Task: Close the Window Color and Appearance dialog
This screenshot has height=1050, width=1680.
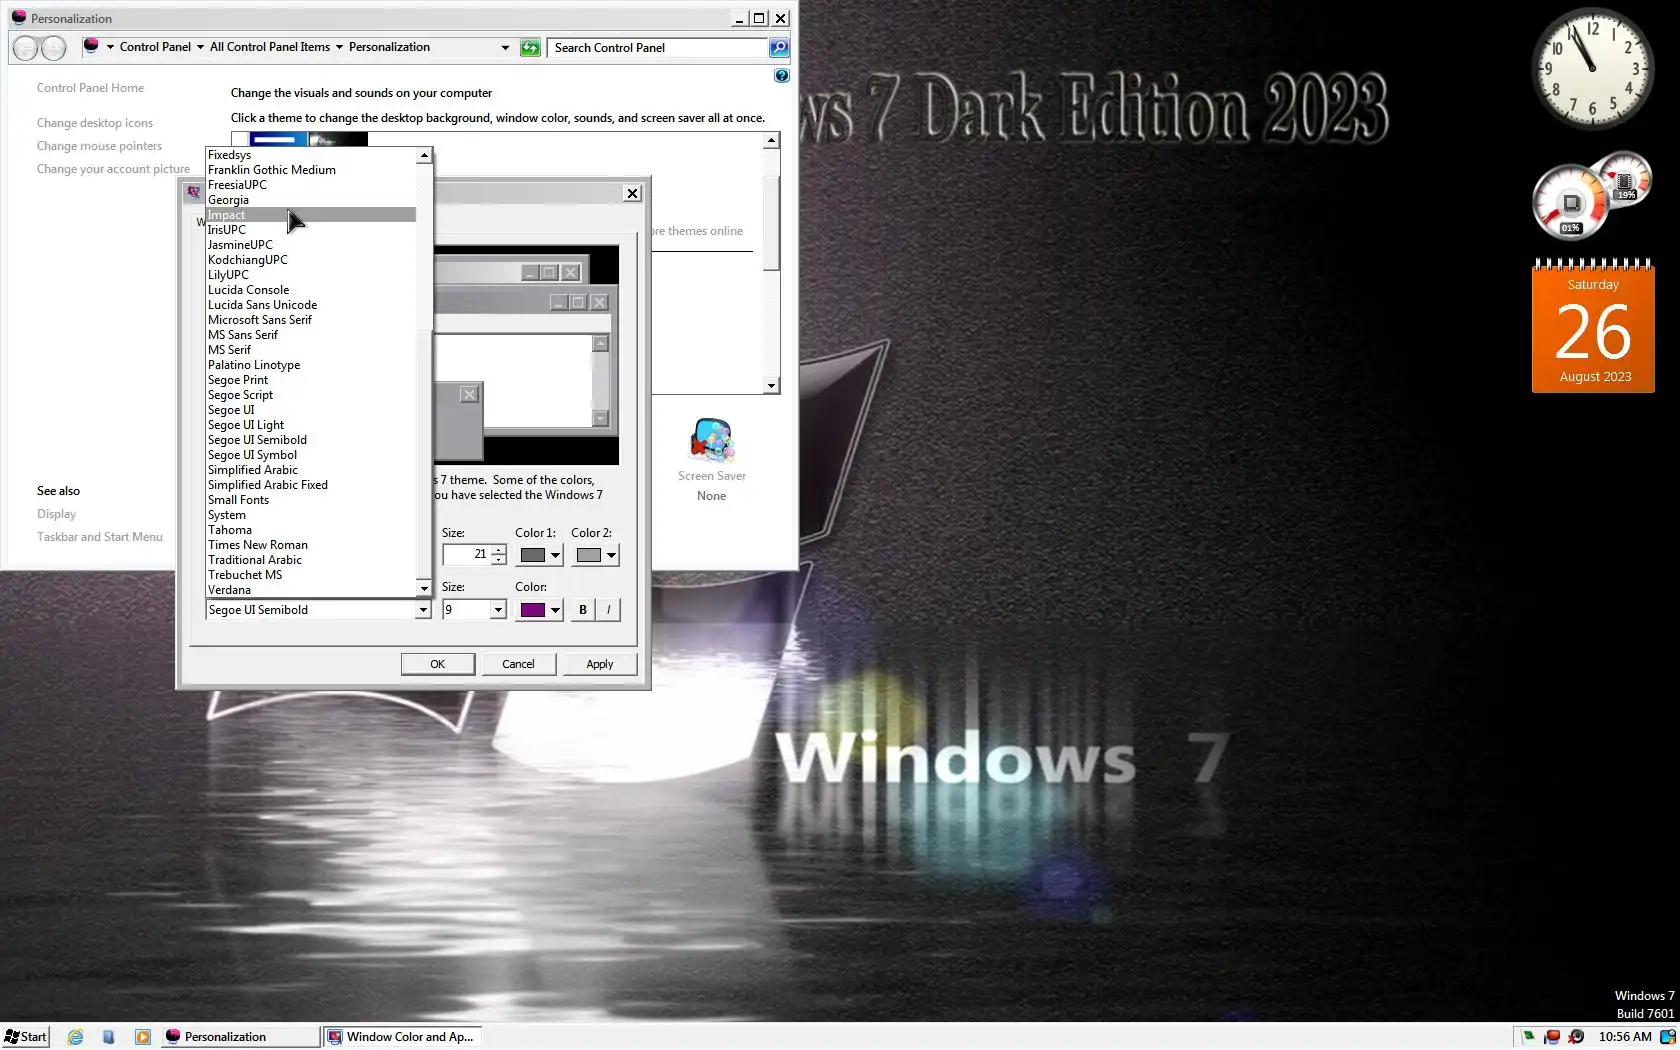Action: (632, 193)
